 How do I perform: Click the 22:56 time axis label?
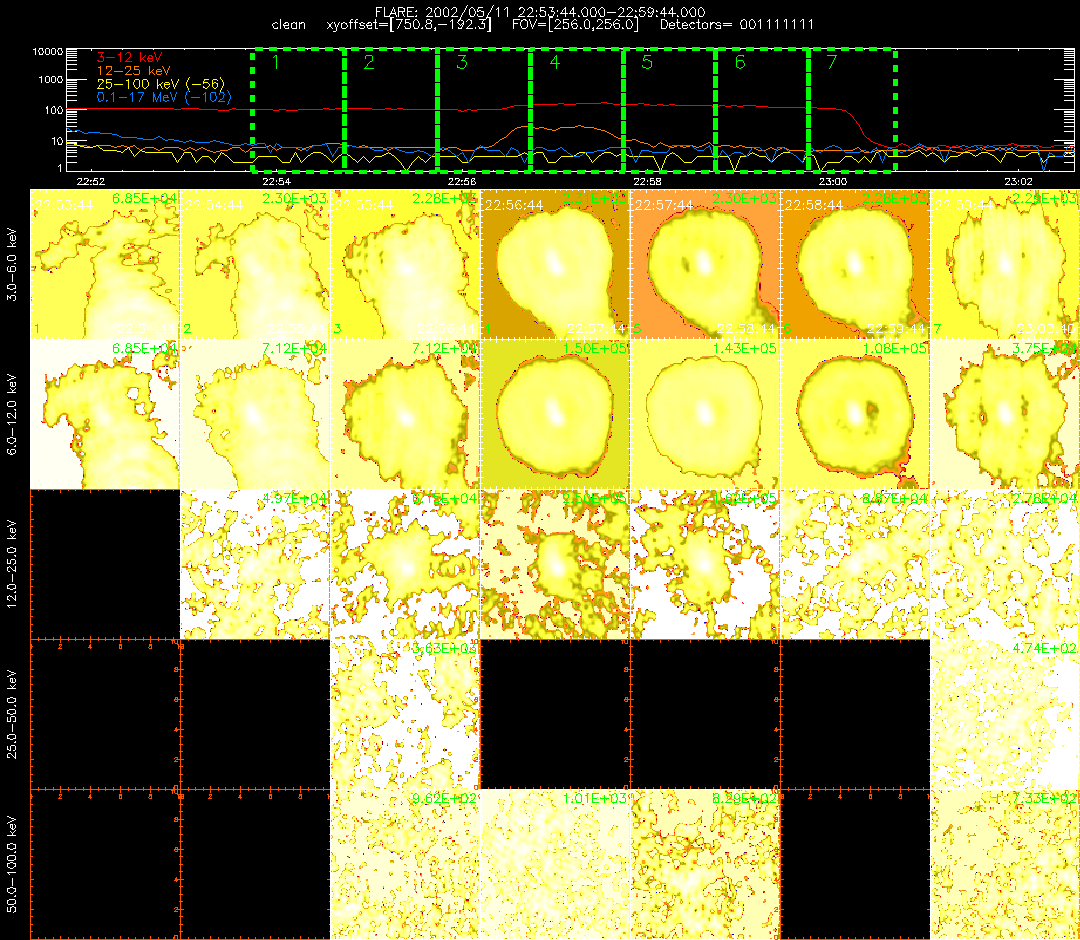tap(461, 182)
